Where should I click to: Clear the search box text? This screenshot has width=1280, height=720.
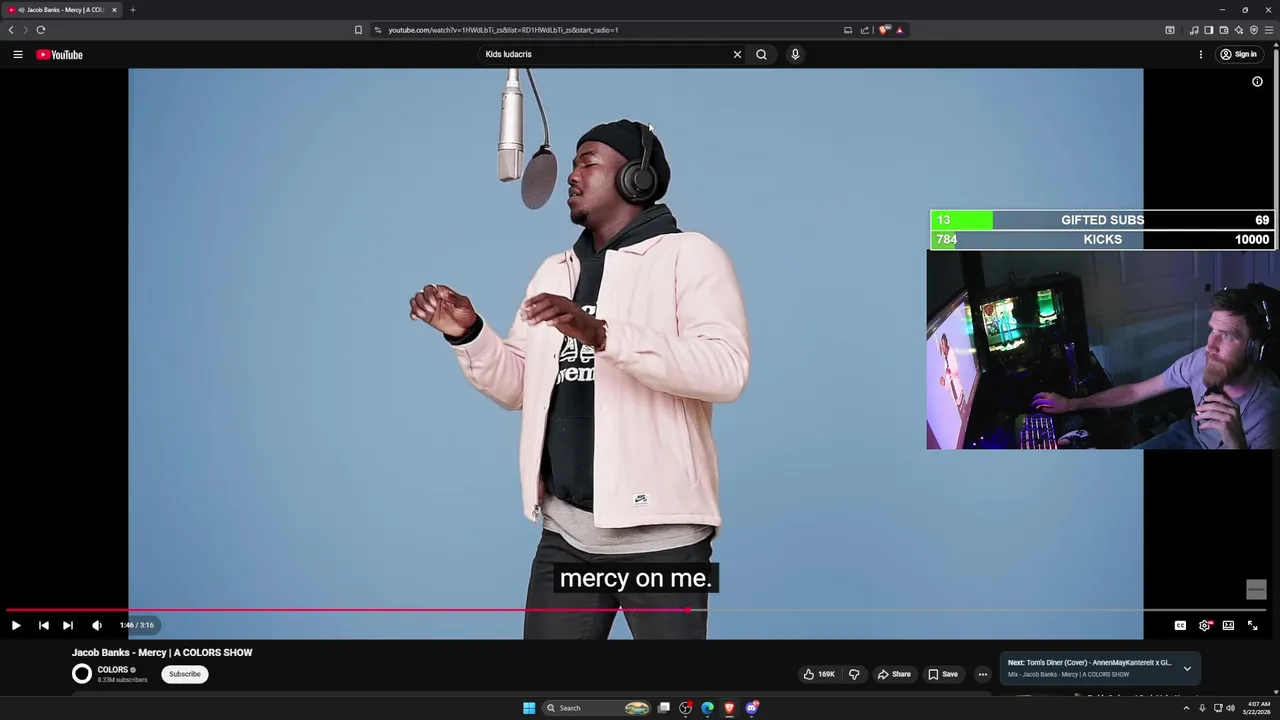click(737, 55)
